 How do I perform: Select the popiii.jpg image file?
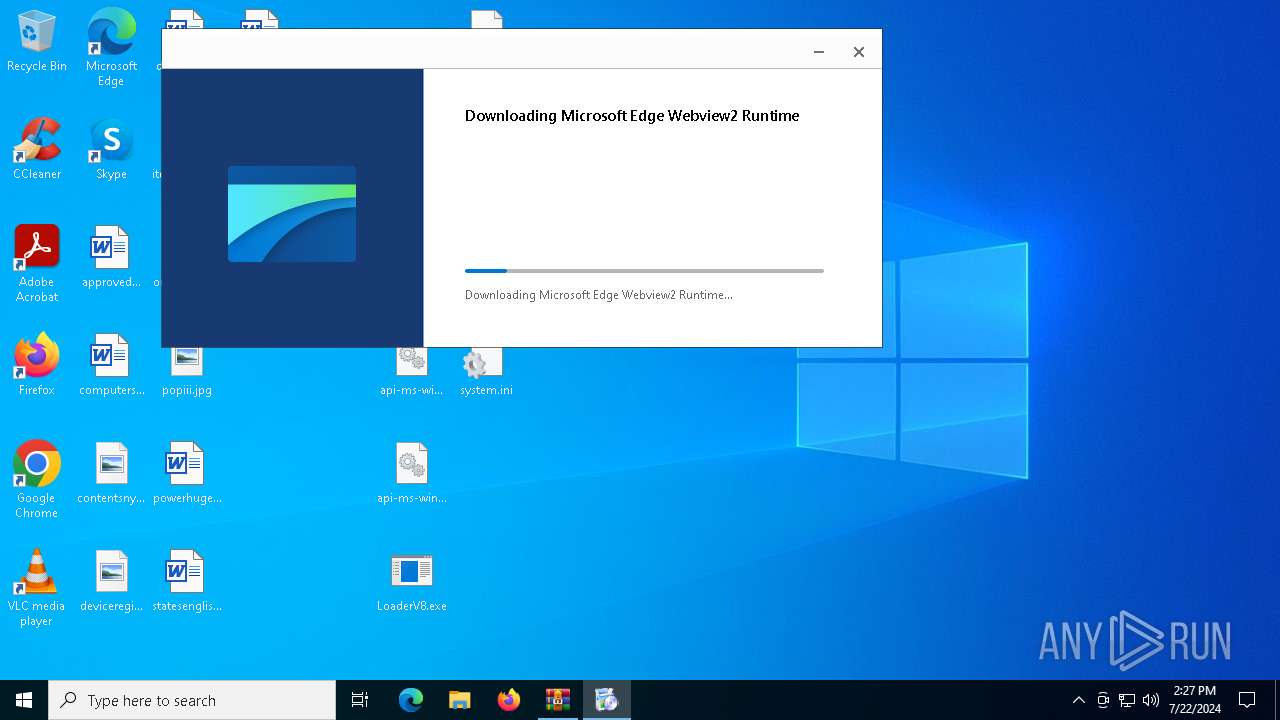click(187, 372)
